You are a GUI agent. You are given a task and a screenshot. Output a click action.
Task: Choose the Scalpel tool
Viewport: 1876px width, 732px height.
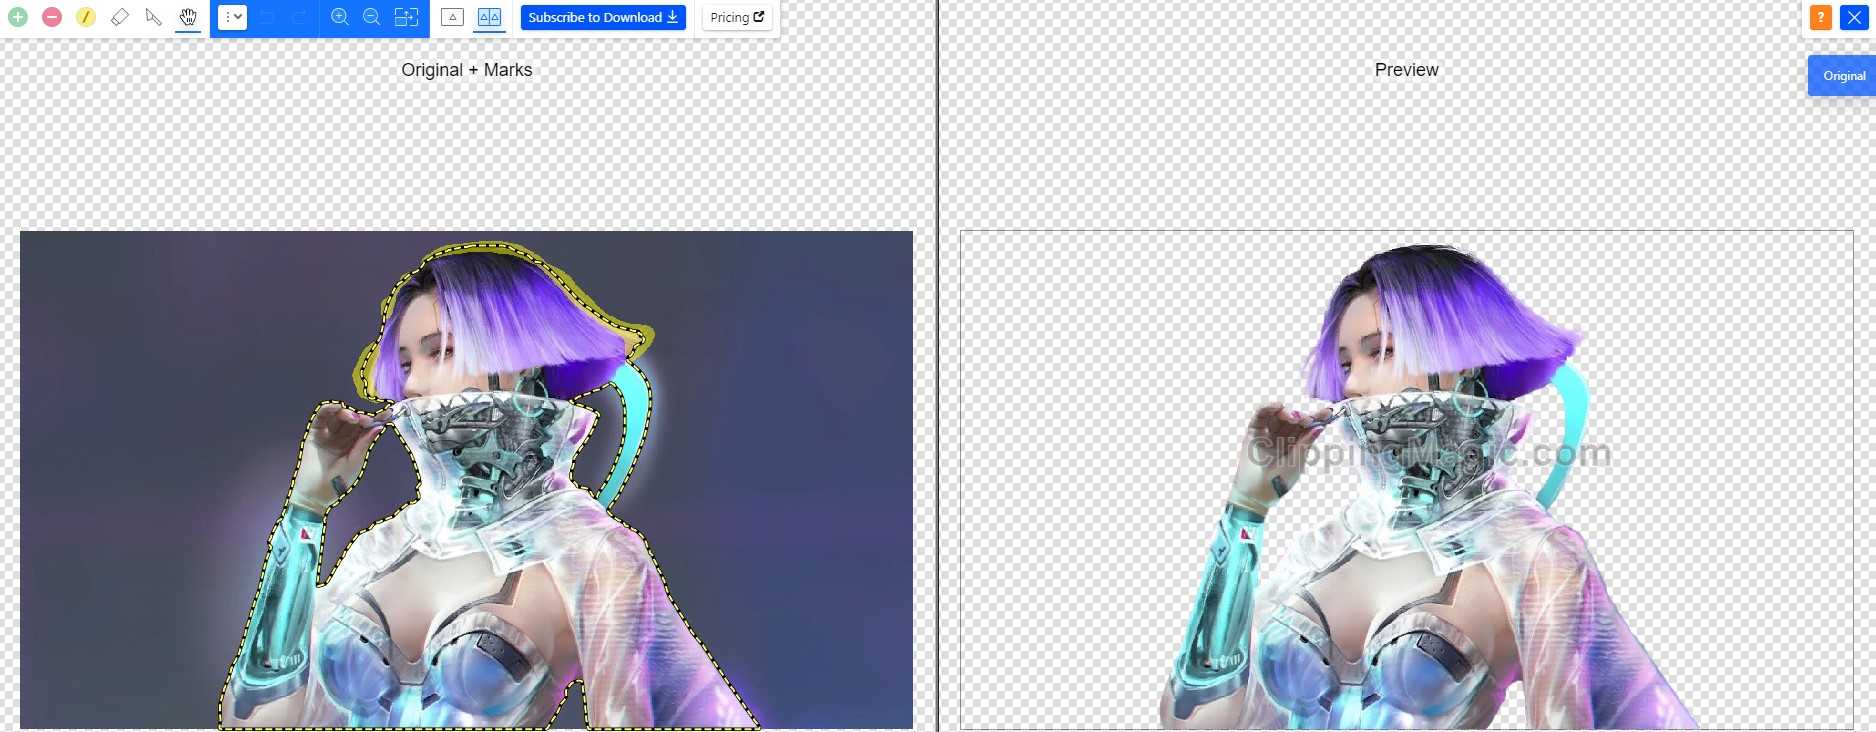[153, 17]
